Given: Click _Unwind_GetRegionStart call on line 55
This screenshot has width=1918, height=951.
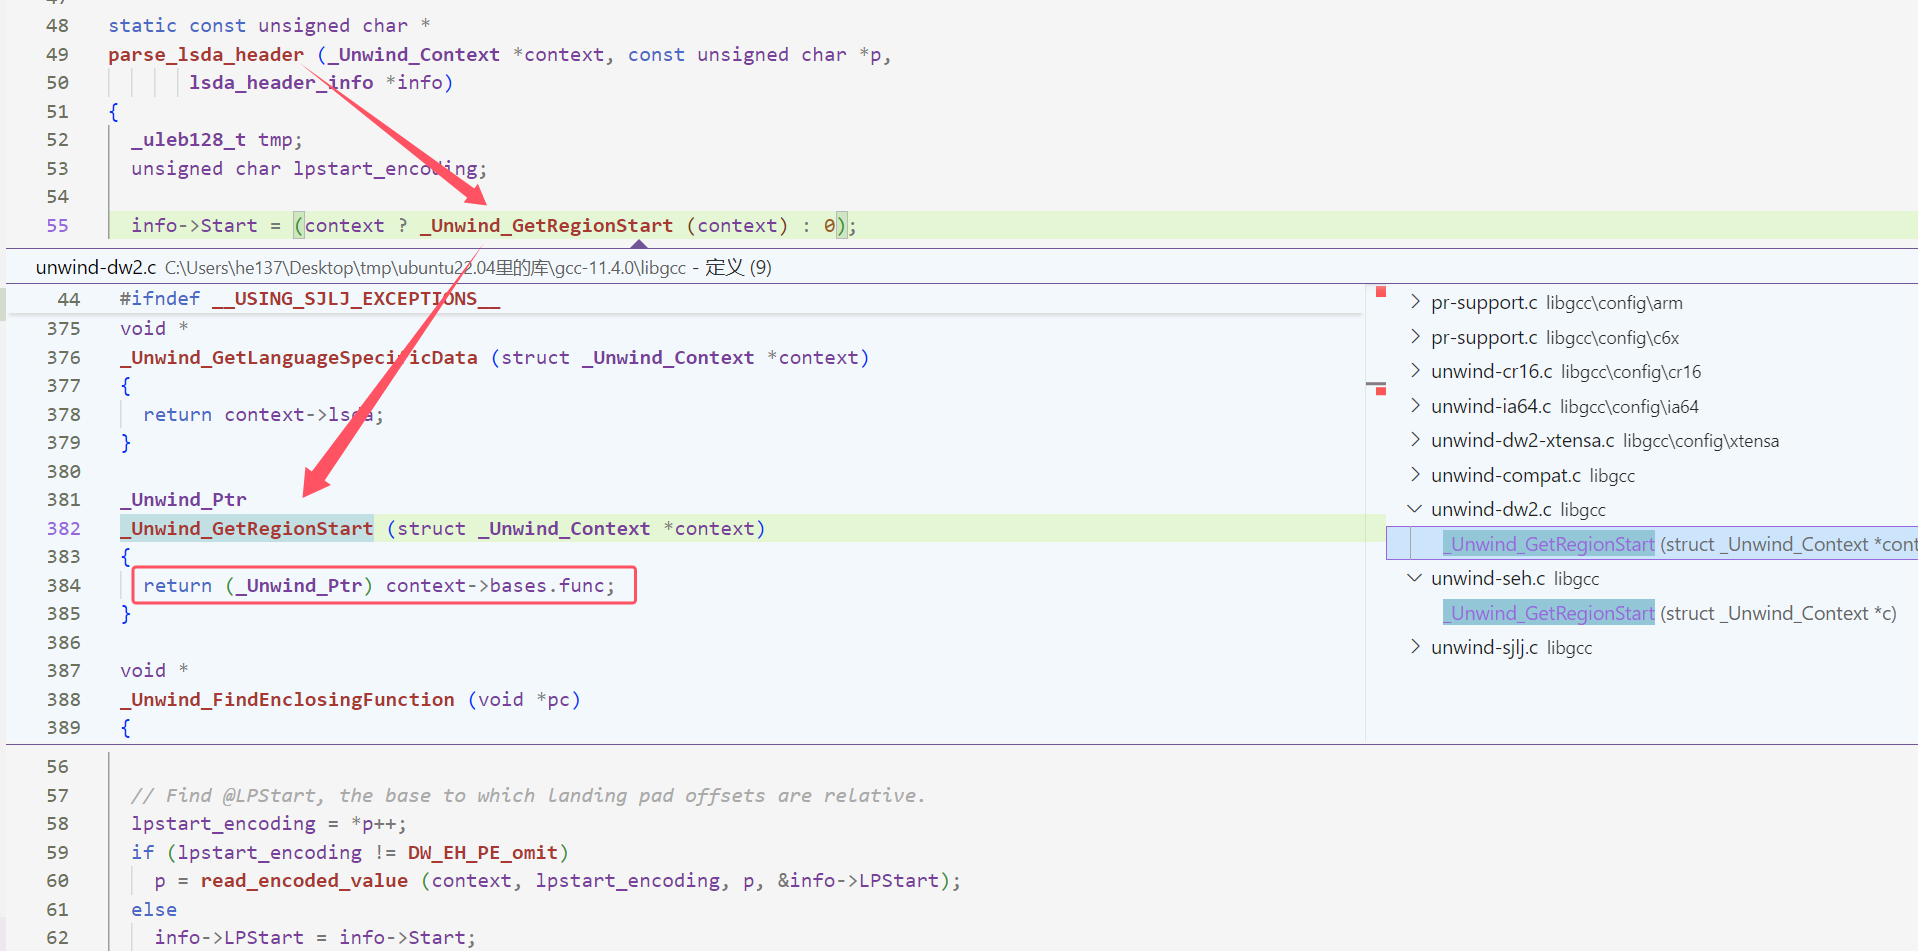Looking at the screenshot, I should 547,226.
